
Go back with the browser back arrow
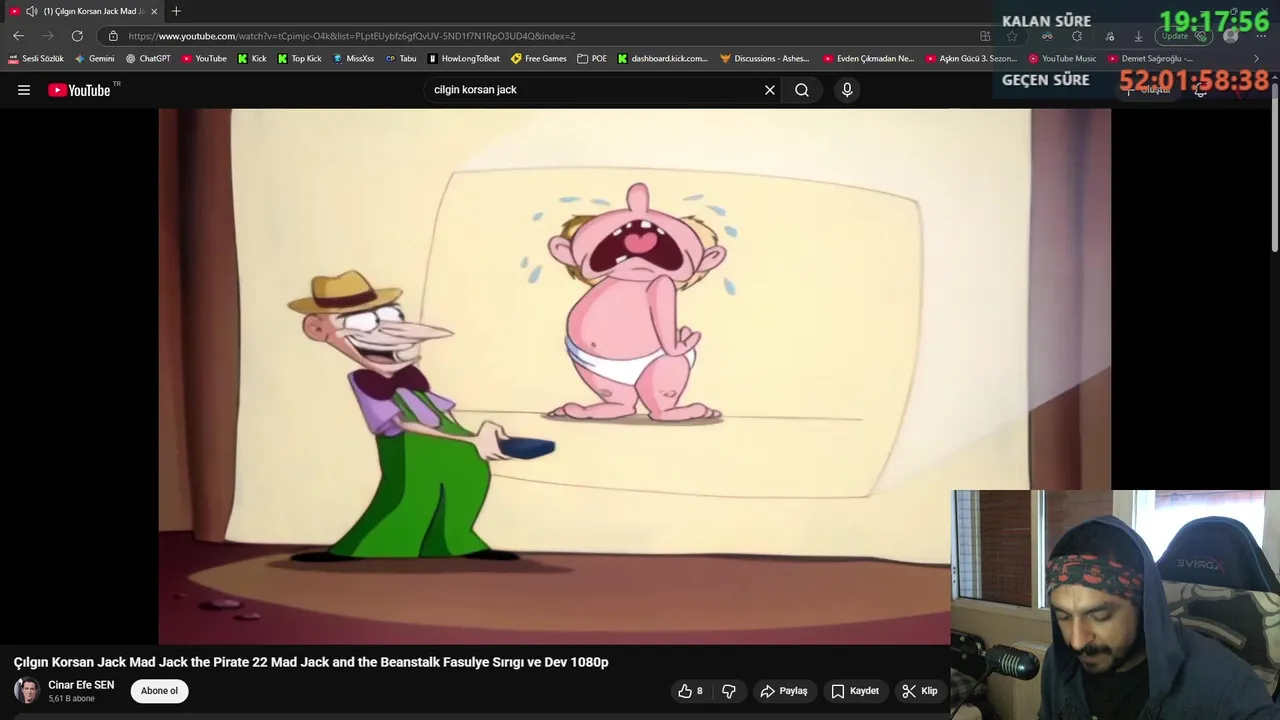[x=18, y=36]
